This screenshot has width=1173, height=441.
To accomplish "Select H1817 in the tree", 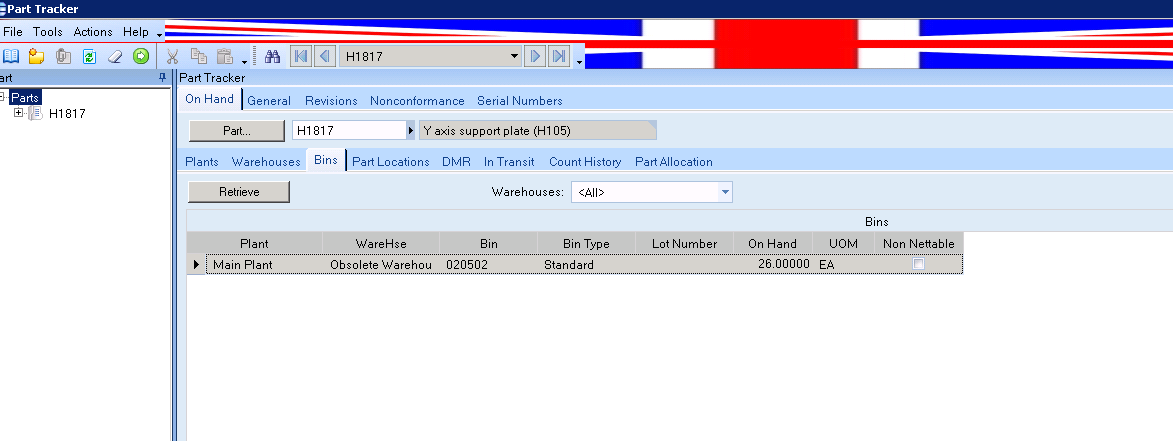I will (67, 114).
